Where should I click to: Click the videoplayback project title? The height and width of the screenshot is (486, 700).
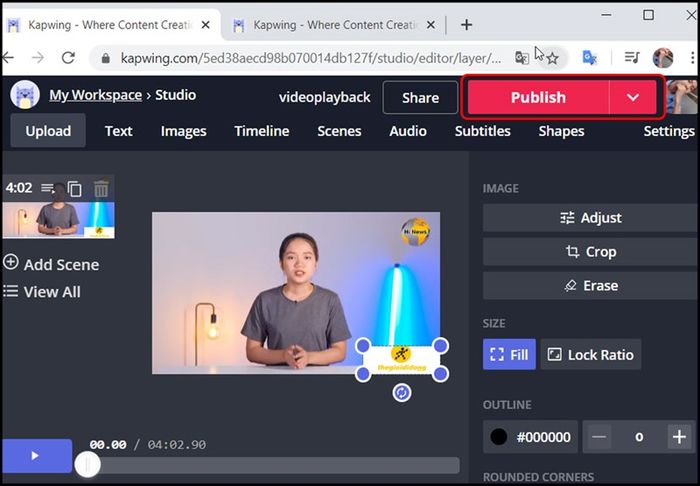(325, 97)
